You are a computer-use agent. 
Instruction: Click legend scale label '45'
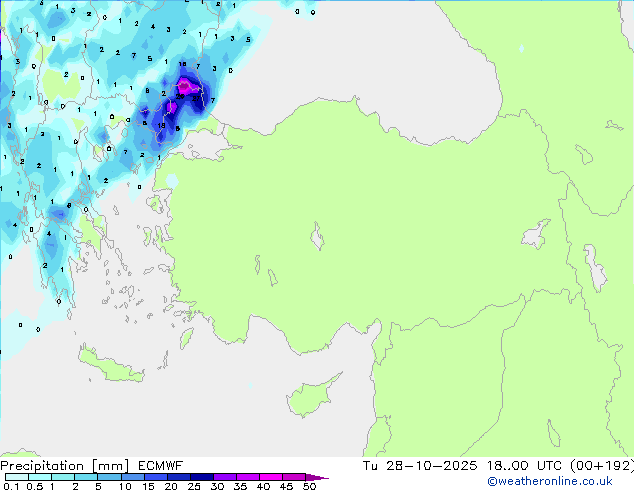coord(286,486)
